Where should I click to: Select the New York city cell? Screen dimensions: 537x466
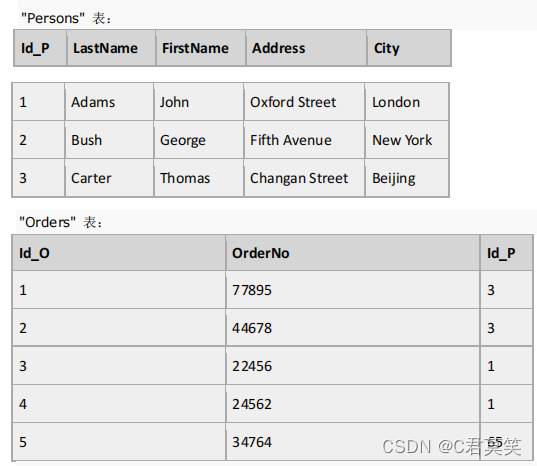tap(407, 140)
